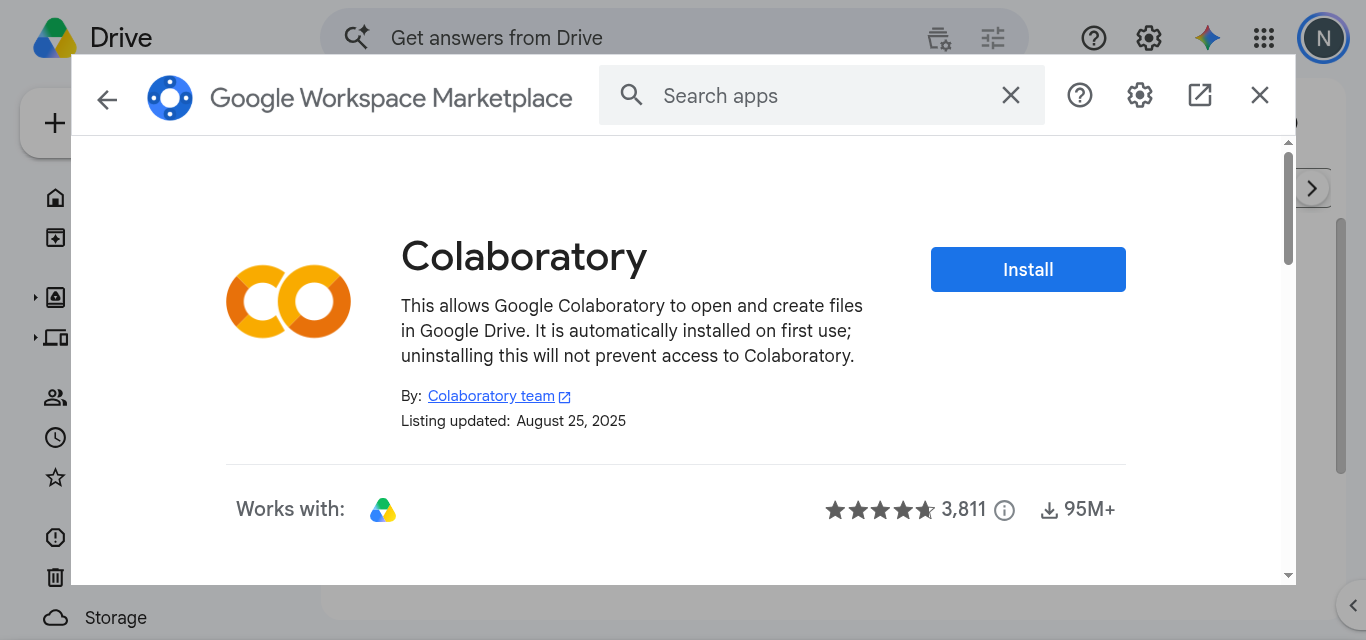The image size is (1366, 640).
Task: Click Drive's AI search sparkle magnifier icon
Action: (357, 38)
